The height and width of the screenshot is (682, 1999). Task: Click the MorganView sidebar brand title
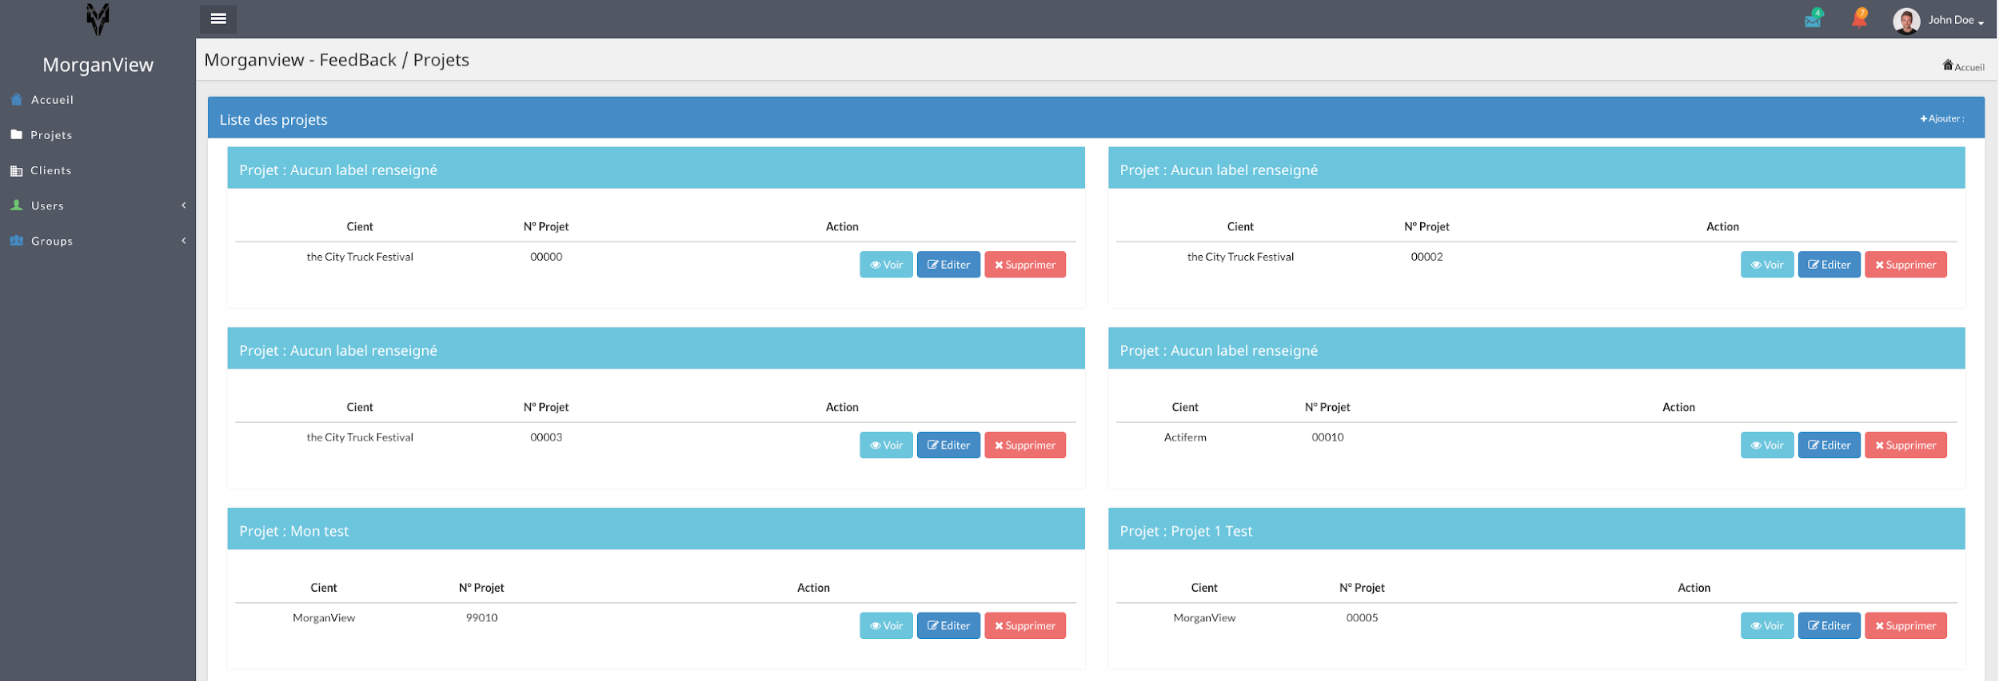coord(98,65)
